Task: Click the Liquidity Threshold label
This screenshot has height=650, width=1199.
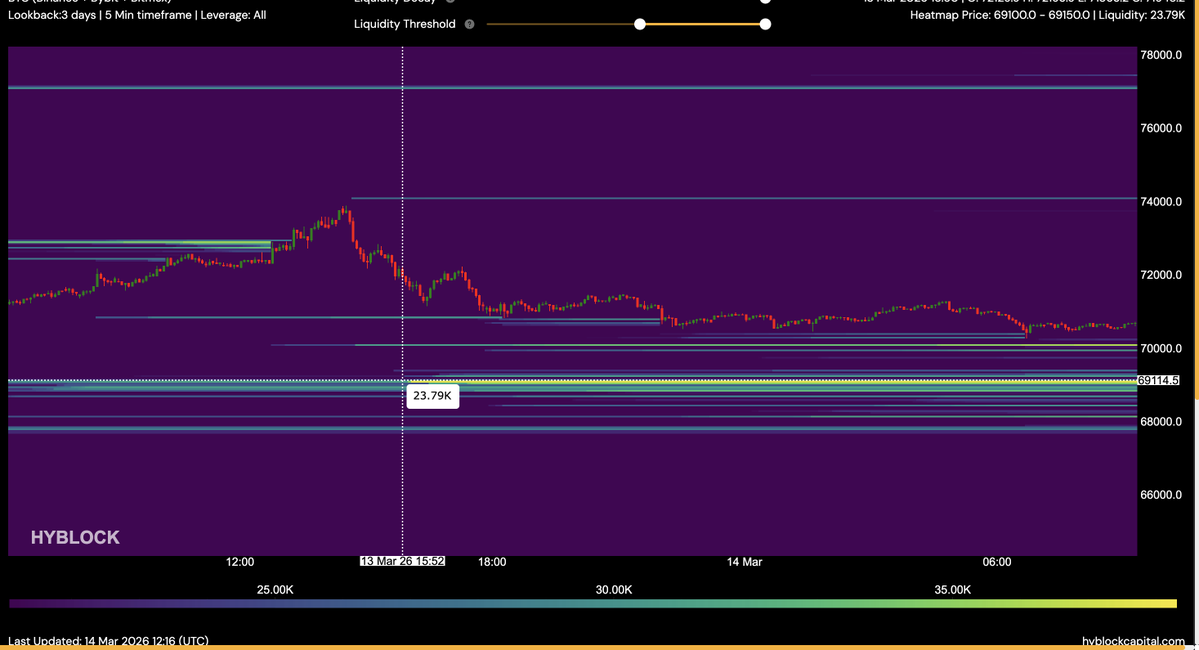Action: click(x=405, y=24)
